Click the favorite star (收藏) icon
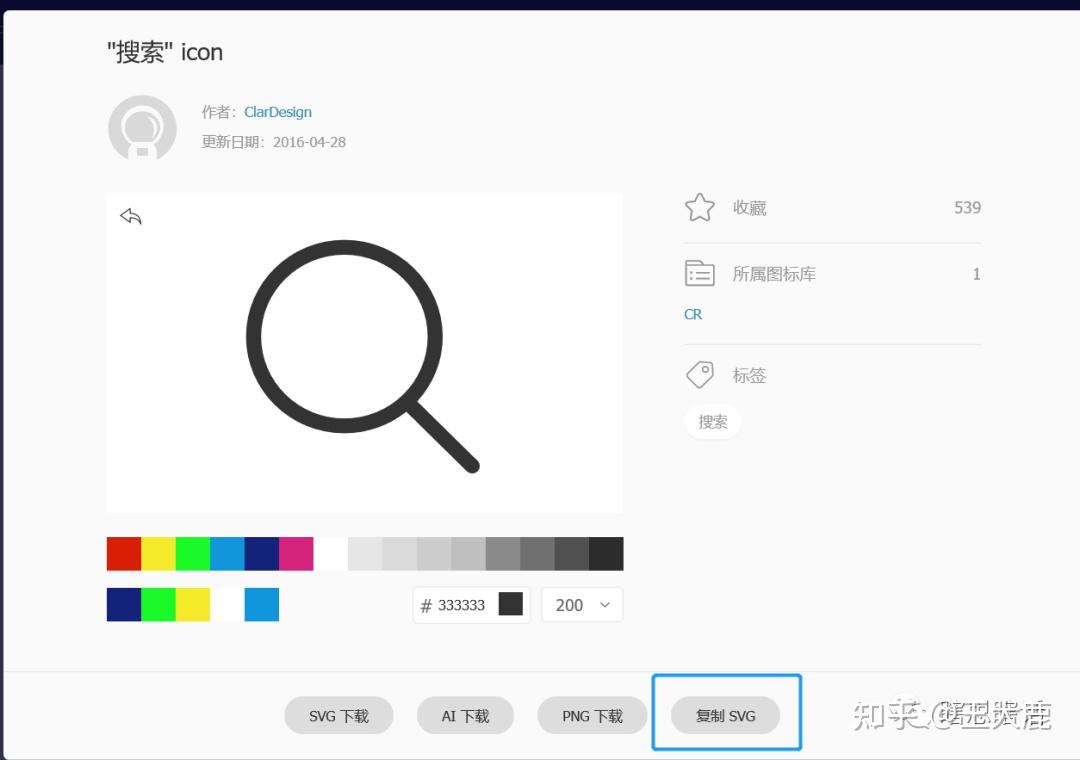This screenshot has width=1080, height=760. (699, 207)
